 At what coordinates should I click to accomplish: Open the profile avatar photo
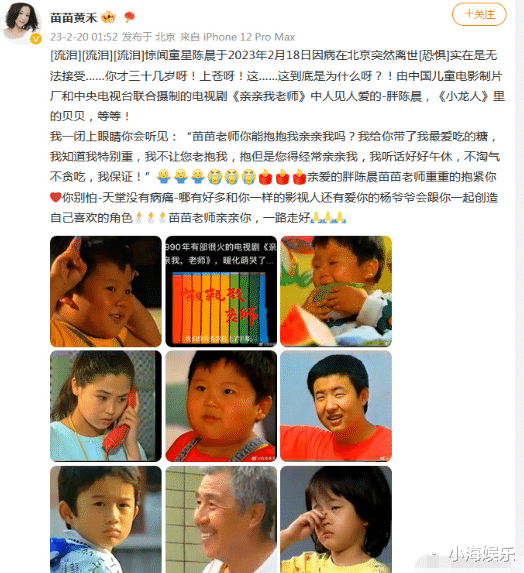click(21, 23)
